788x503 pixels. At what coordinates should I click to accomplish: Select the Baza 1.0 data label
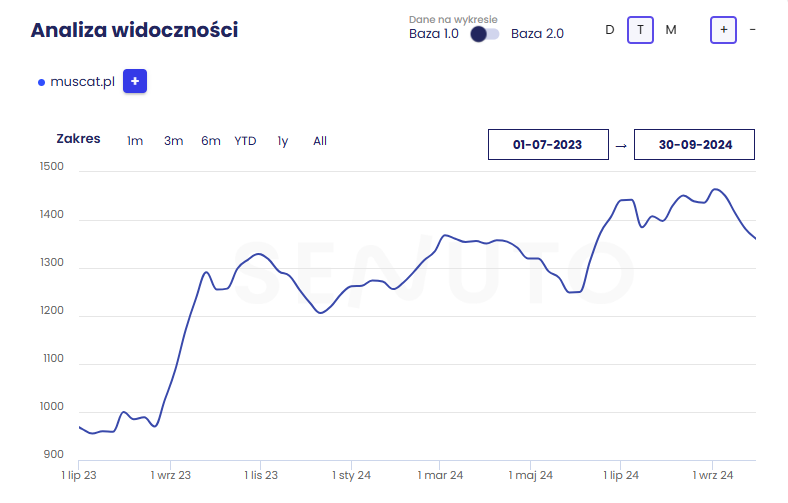pos(435,34)
